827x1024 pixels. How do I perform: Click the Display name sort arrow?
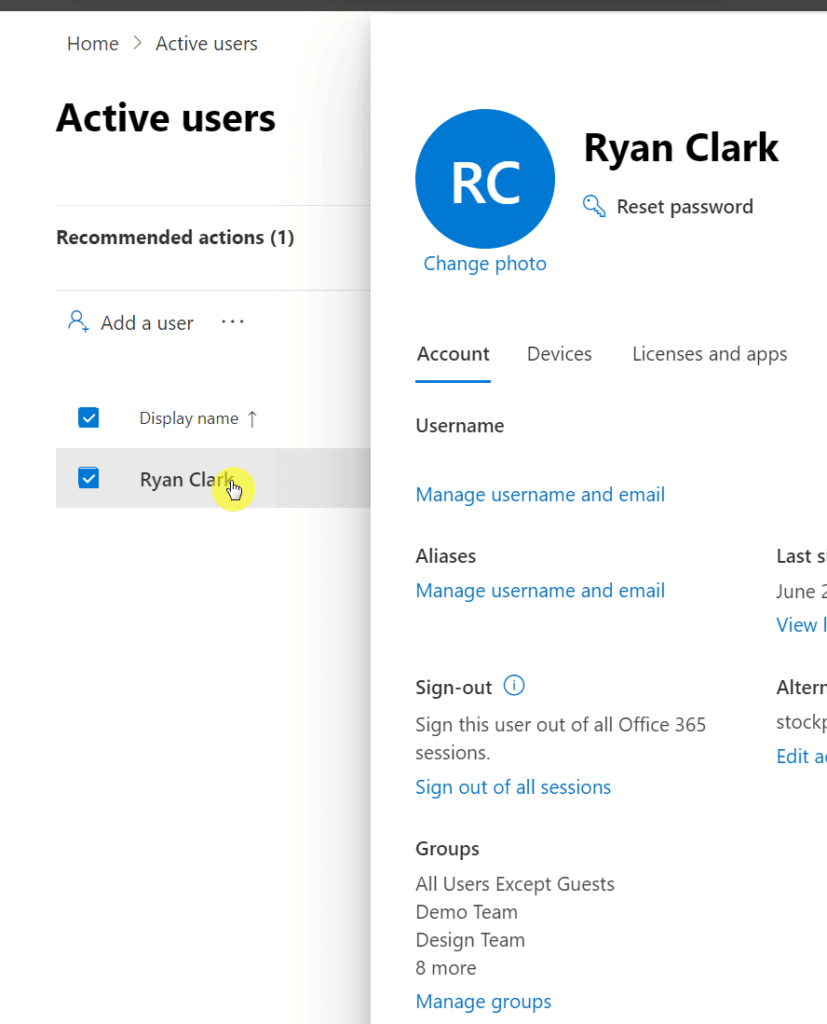[252, 419]
